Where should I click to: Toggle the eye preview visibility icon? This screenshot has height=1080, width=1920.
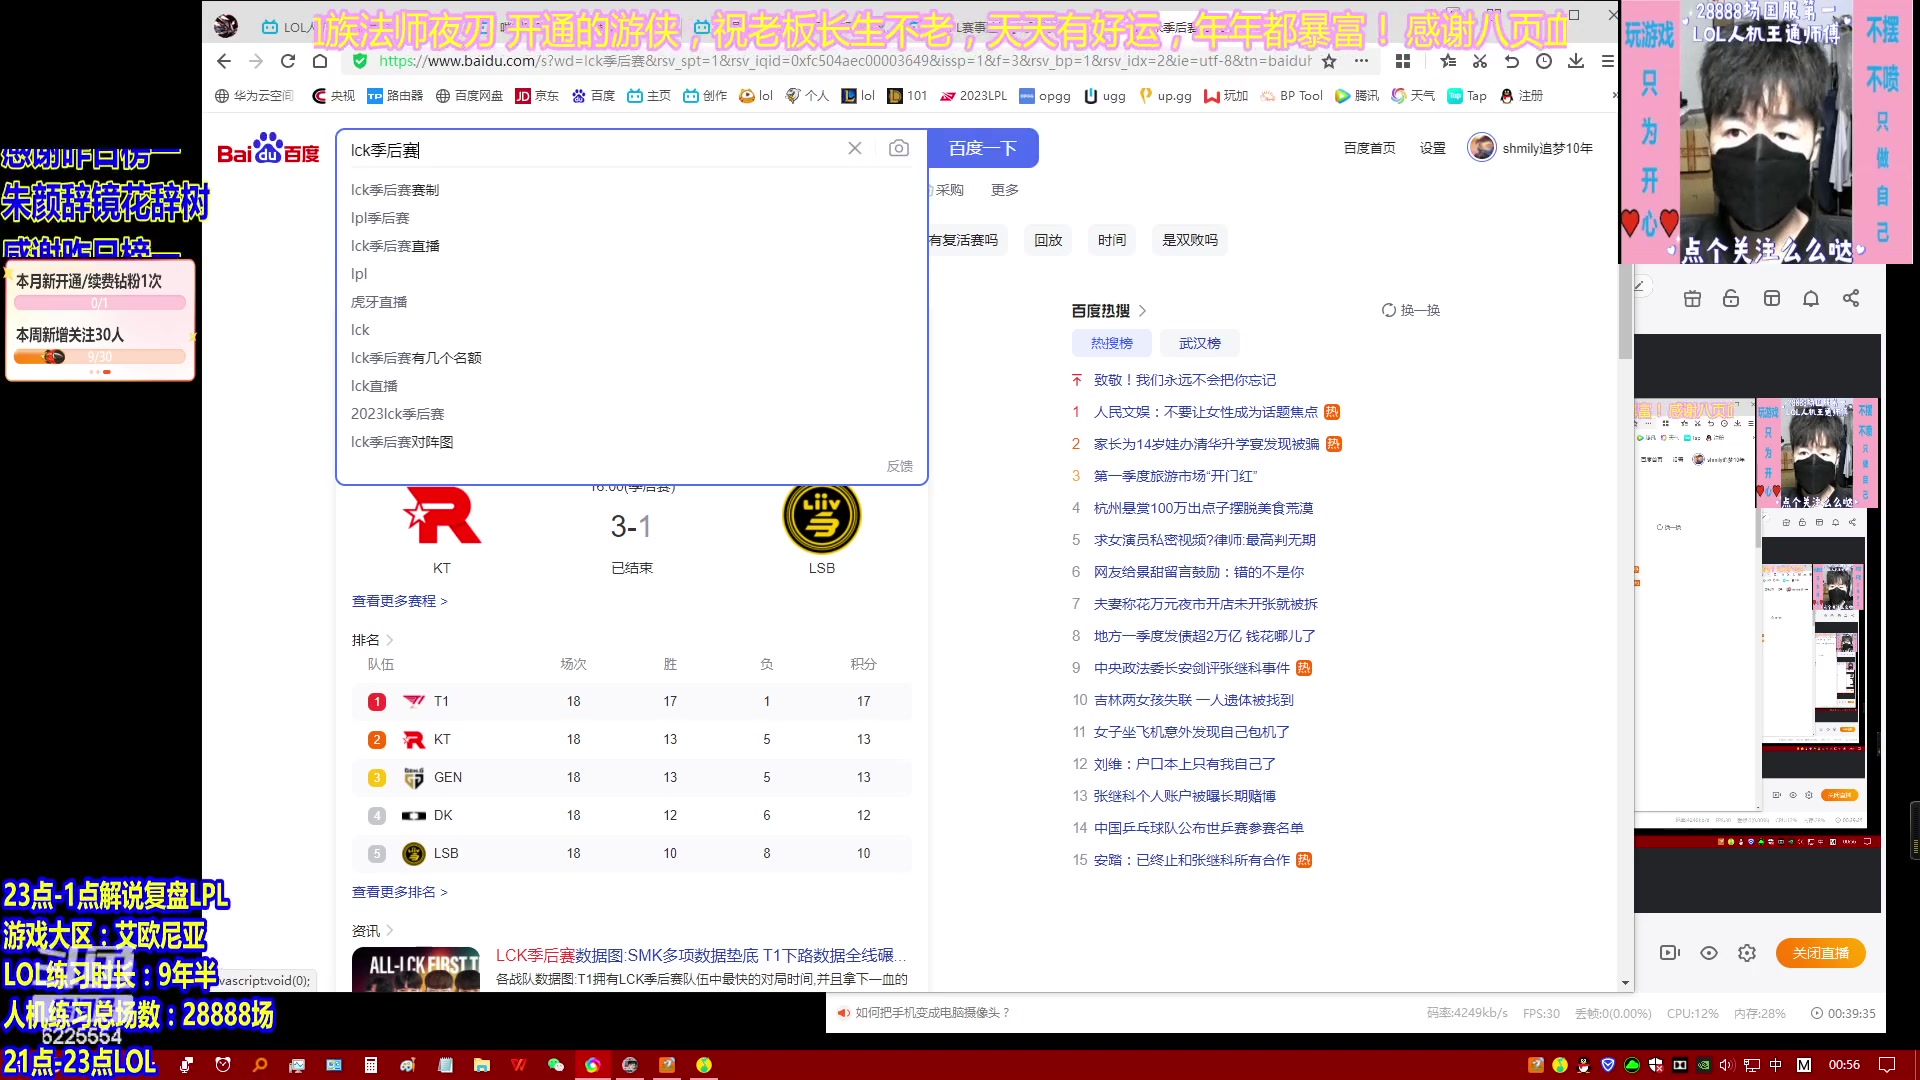[1709, 953]
